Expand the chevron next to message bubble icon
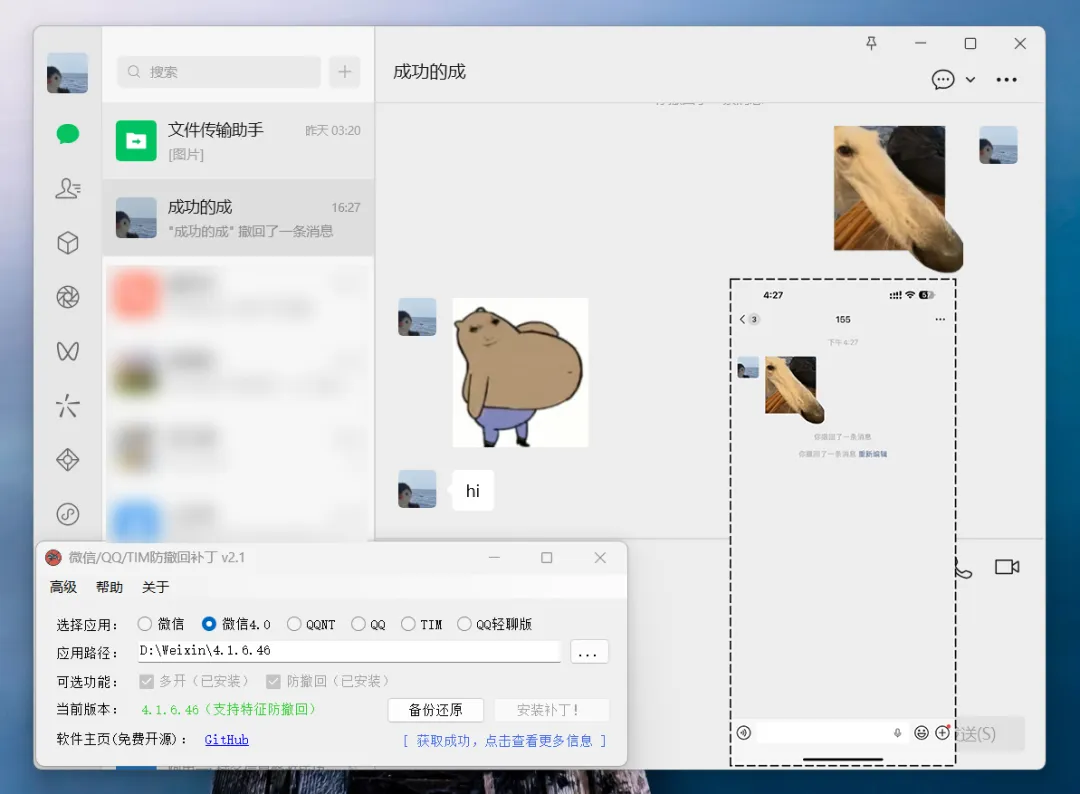The image size is (1080, 794). (x=970, y=80)
